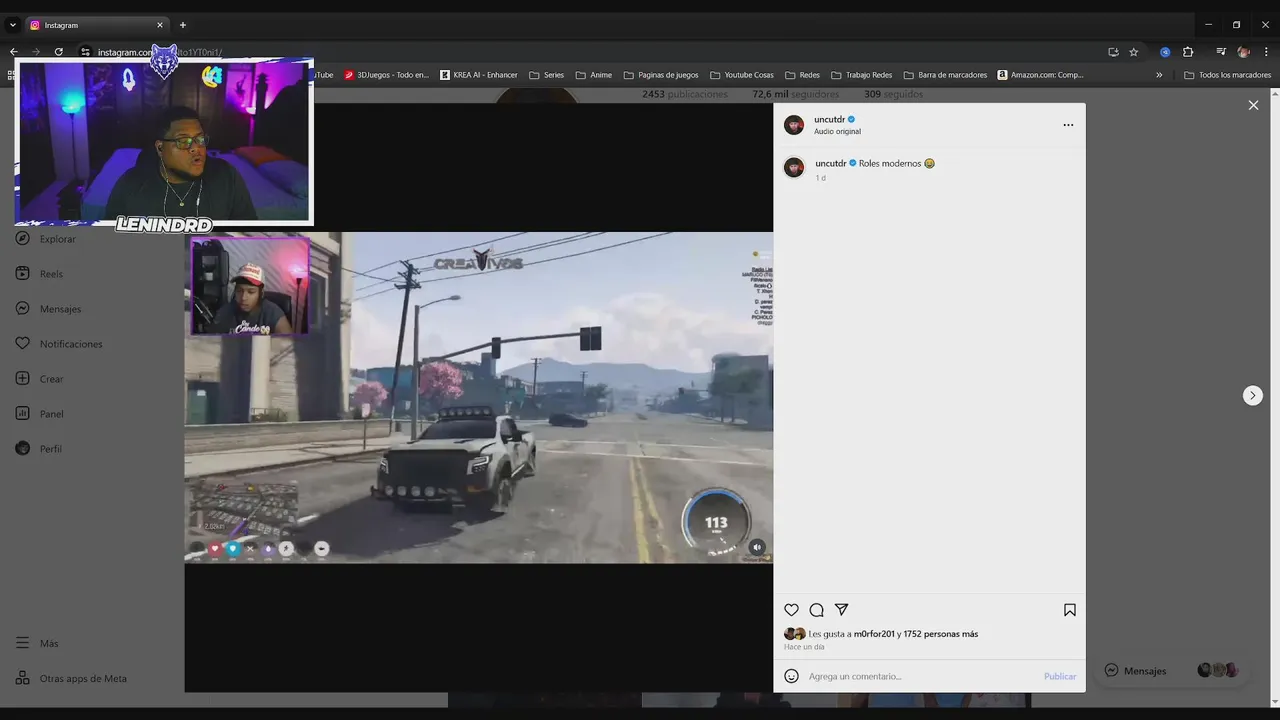Click the comment bubble icon
The width and height of the screenshot is (1280, 720).
tap(816, 610)
